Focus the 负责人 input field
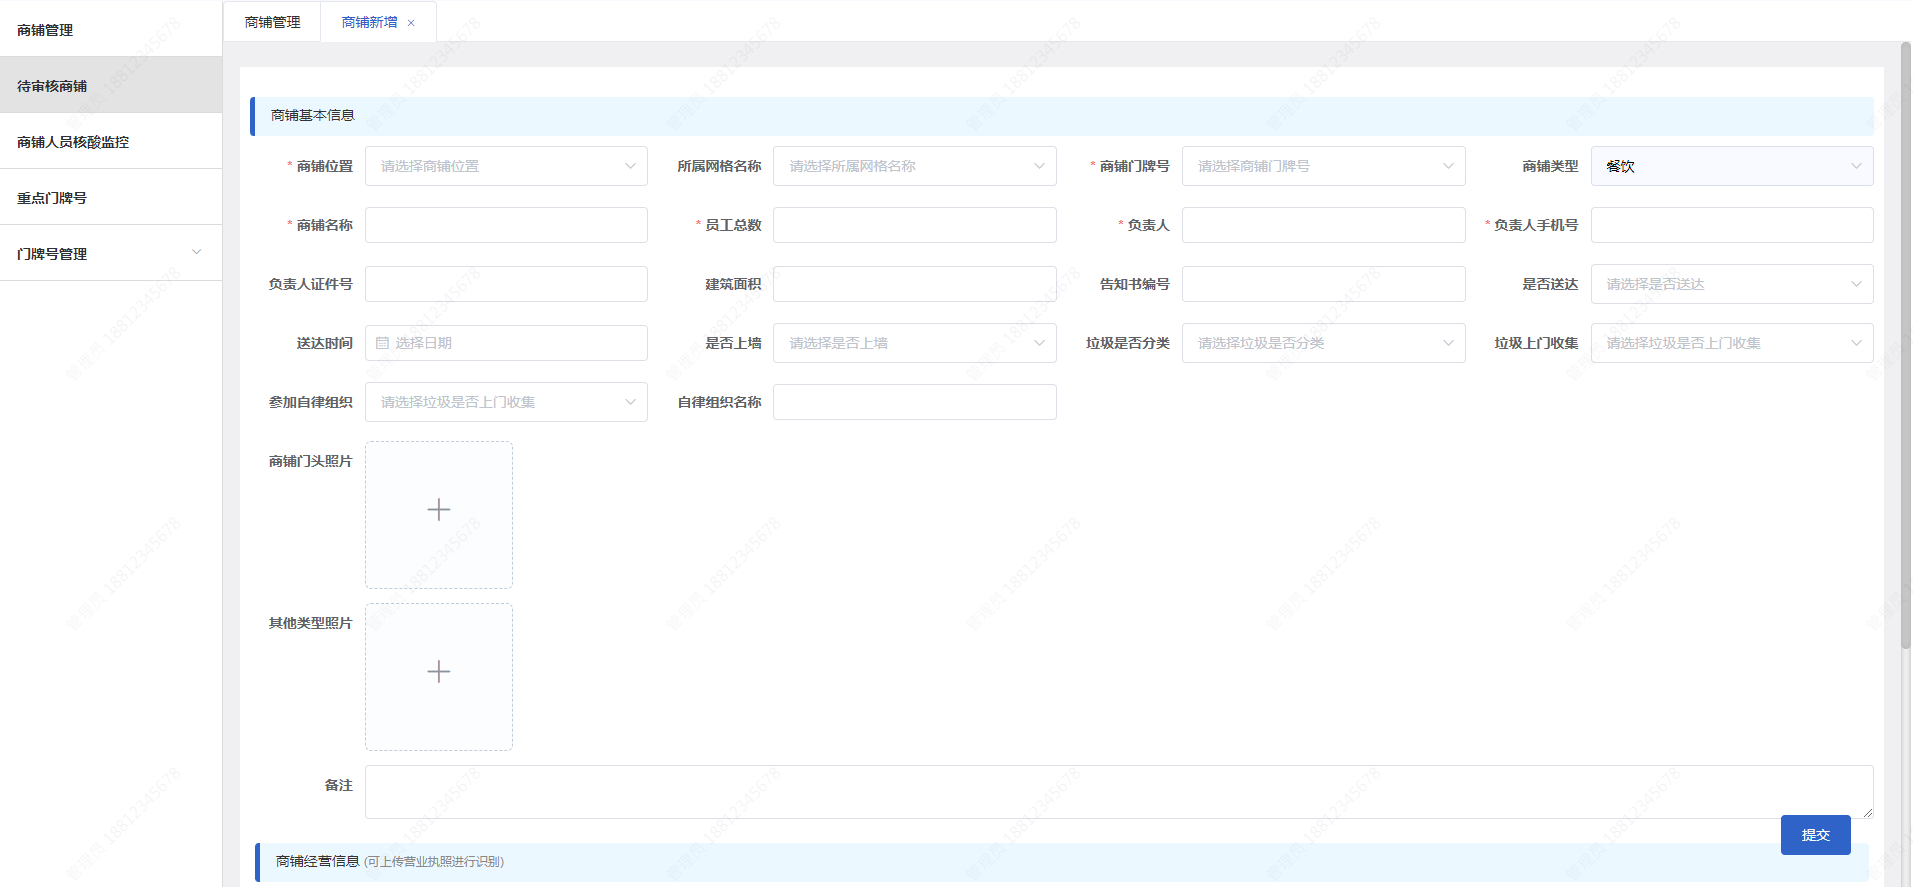The width and height of the screenshot is (1913, 887). point(1324,225)
